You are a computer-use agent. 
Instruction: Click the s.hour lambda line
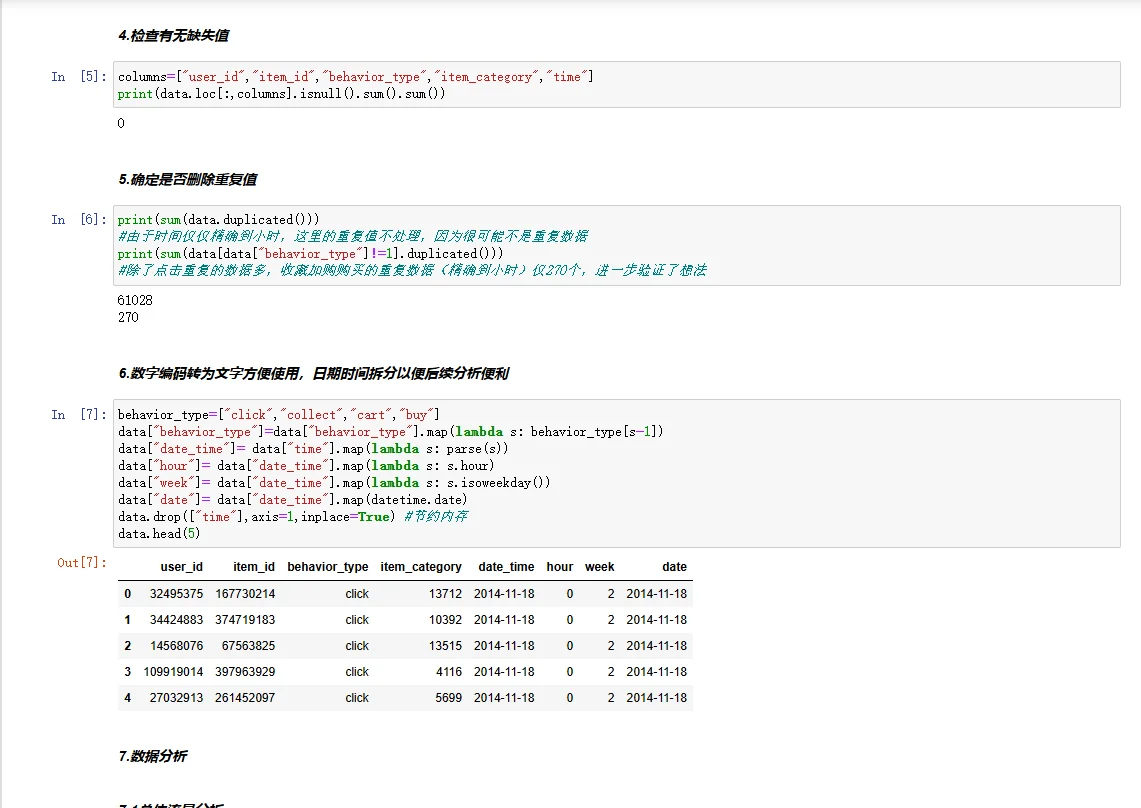click(306, 465)
